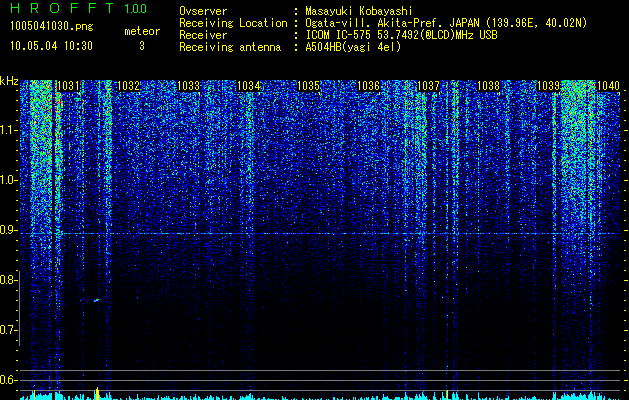Click the meteor count value 3

pos(142,46)
